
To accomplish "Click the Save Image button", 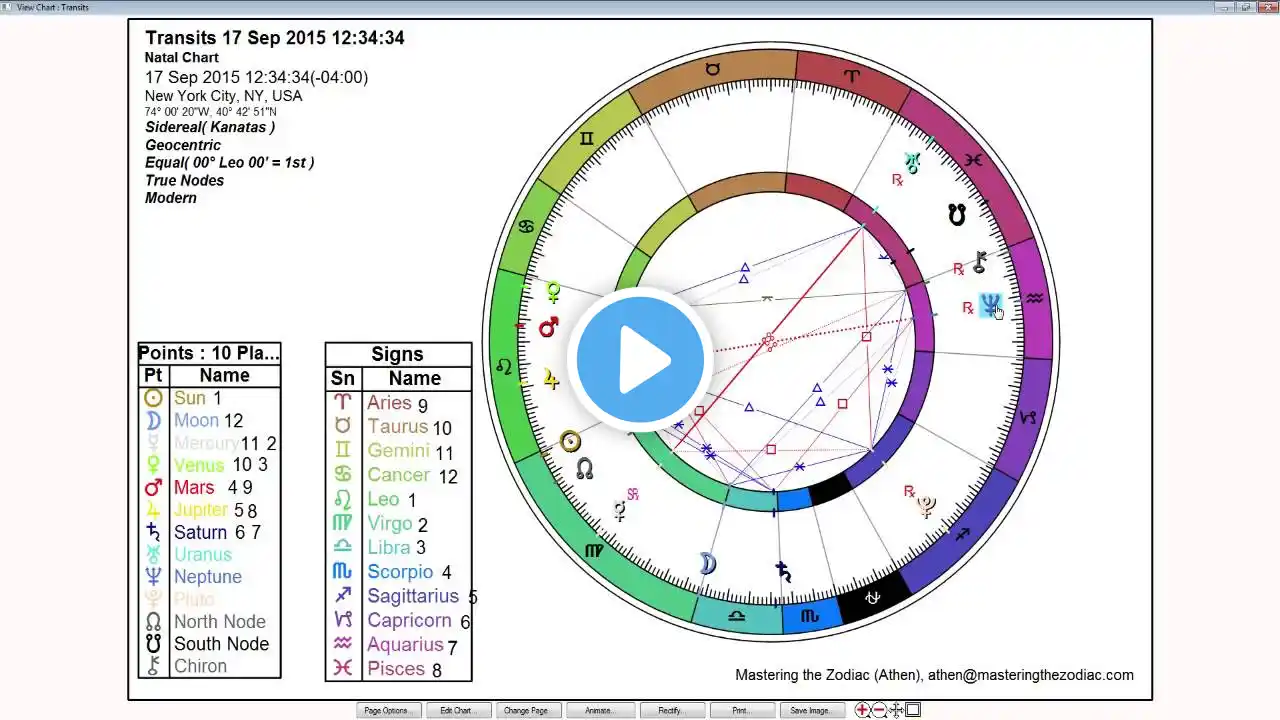I will pos(812,711).
